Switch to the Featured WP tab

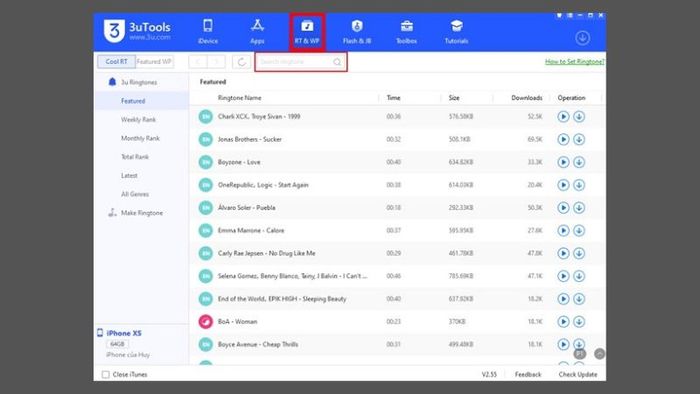point(154,62)
